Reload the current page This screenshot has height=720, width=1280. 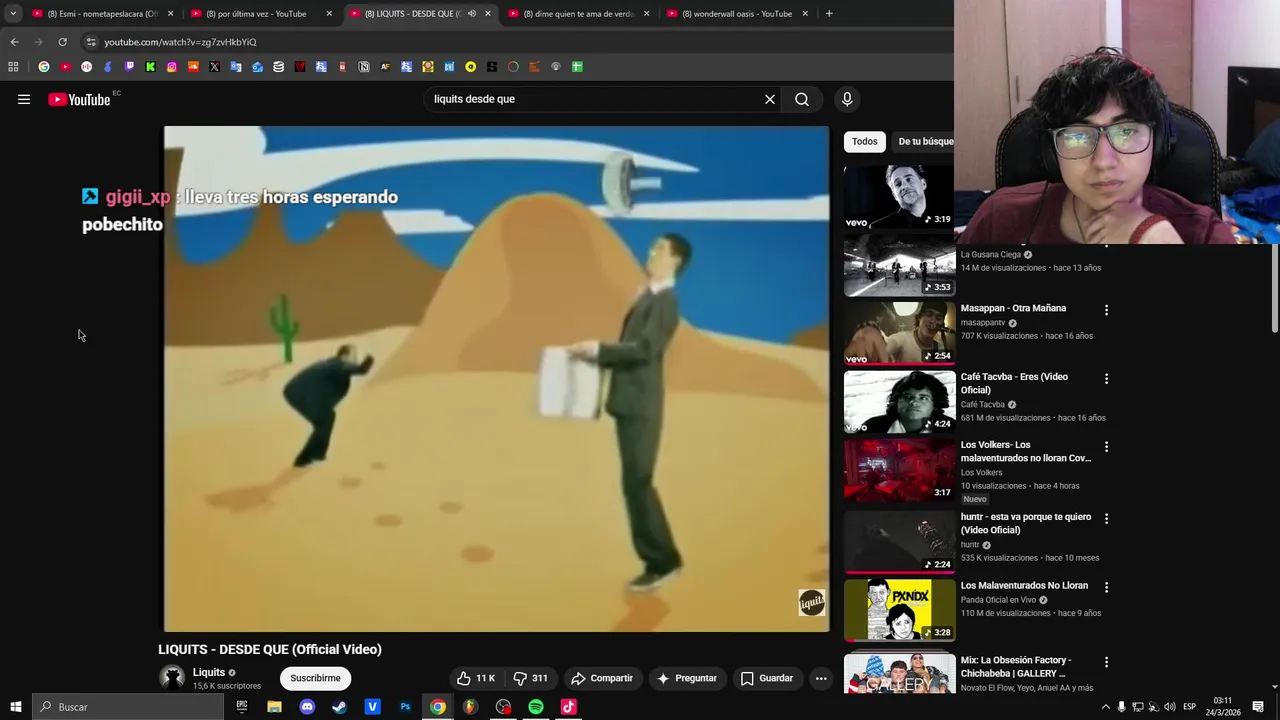(62, 42)
